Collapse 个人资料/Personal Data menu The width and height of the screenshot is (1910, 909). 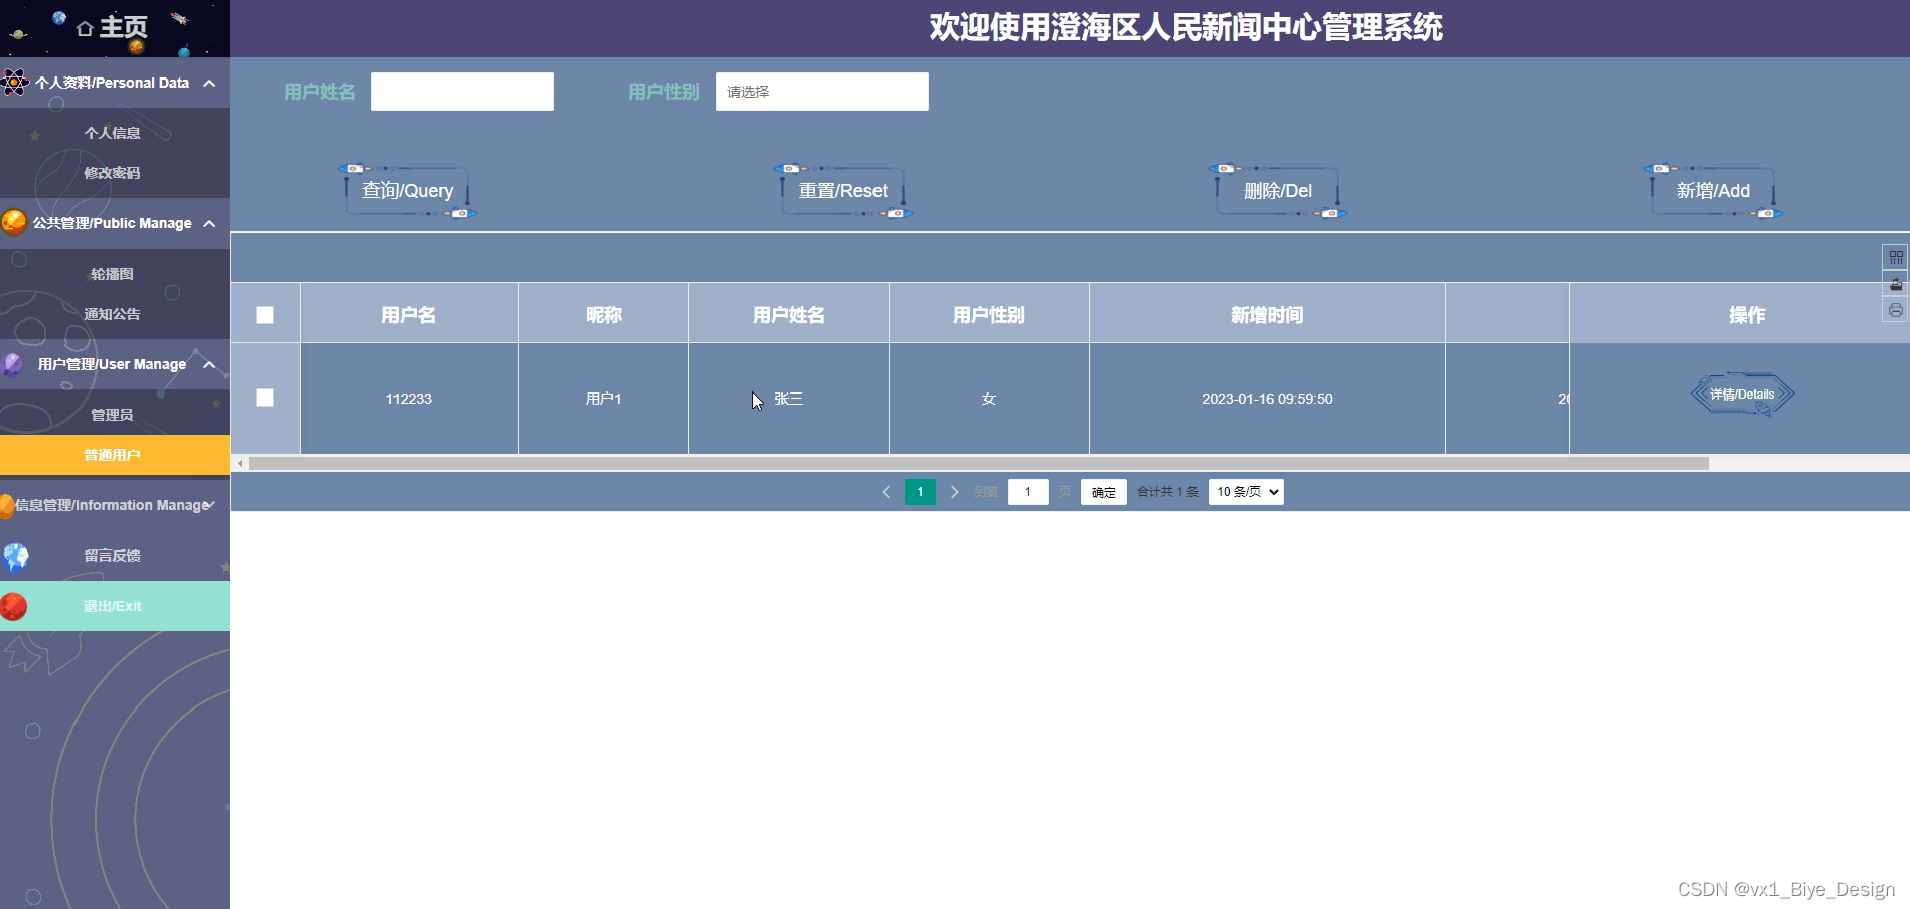(x=115, y=83)
